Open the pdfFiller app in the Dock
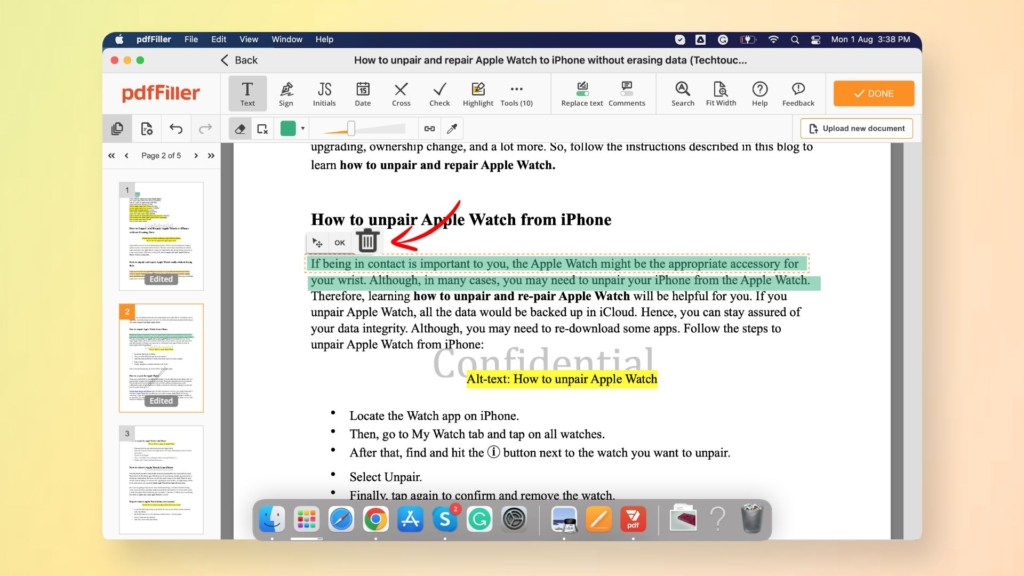This screenshot has width=1024, height=576. (x=633, y=519)
